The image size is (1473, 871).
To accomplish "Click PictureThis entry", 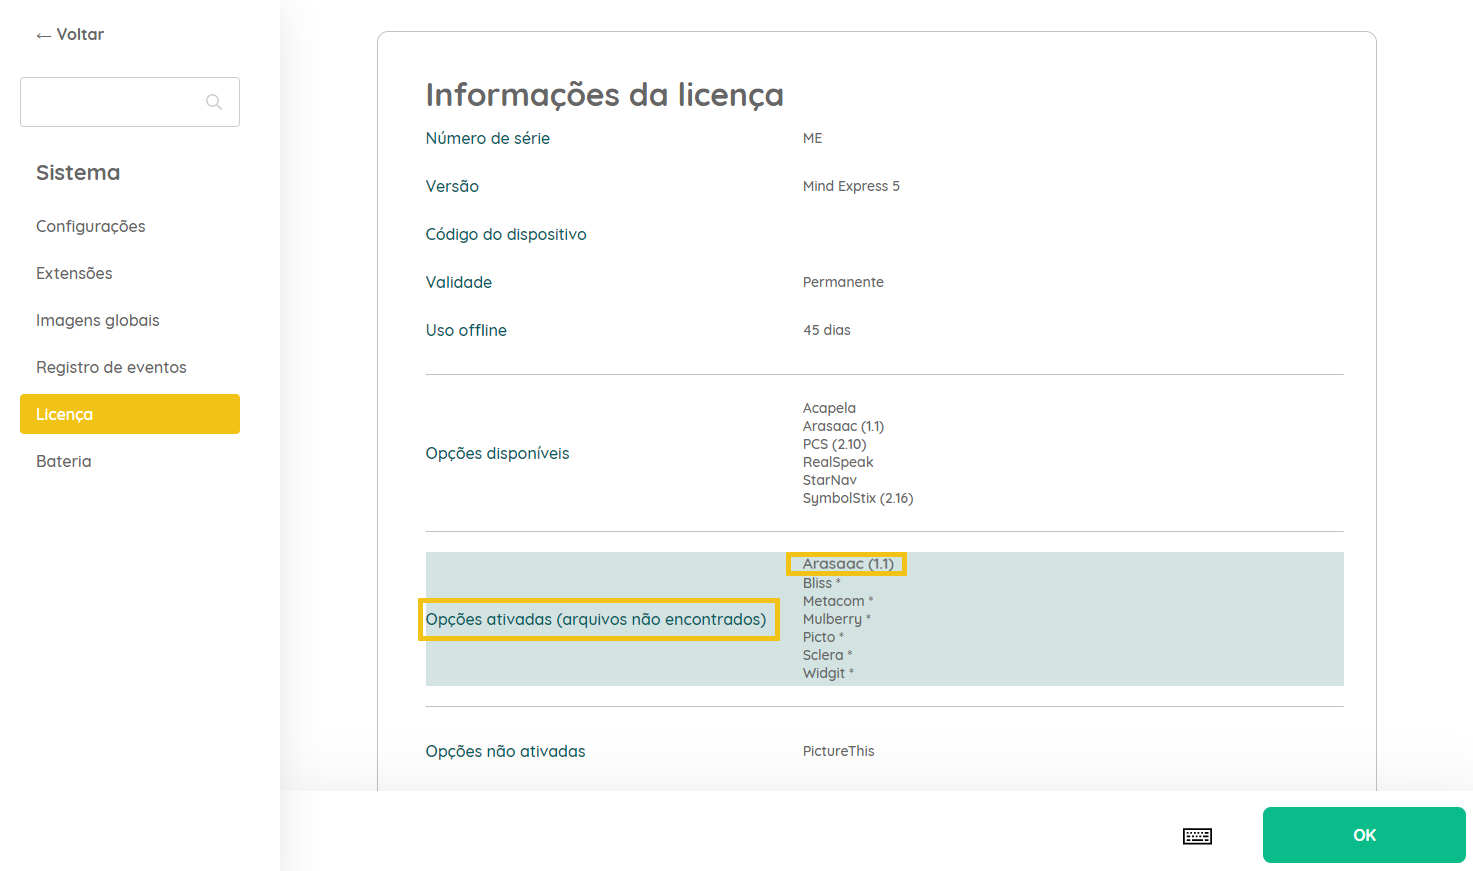I will (838, 751).
